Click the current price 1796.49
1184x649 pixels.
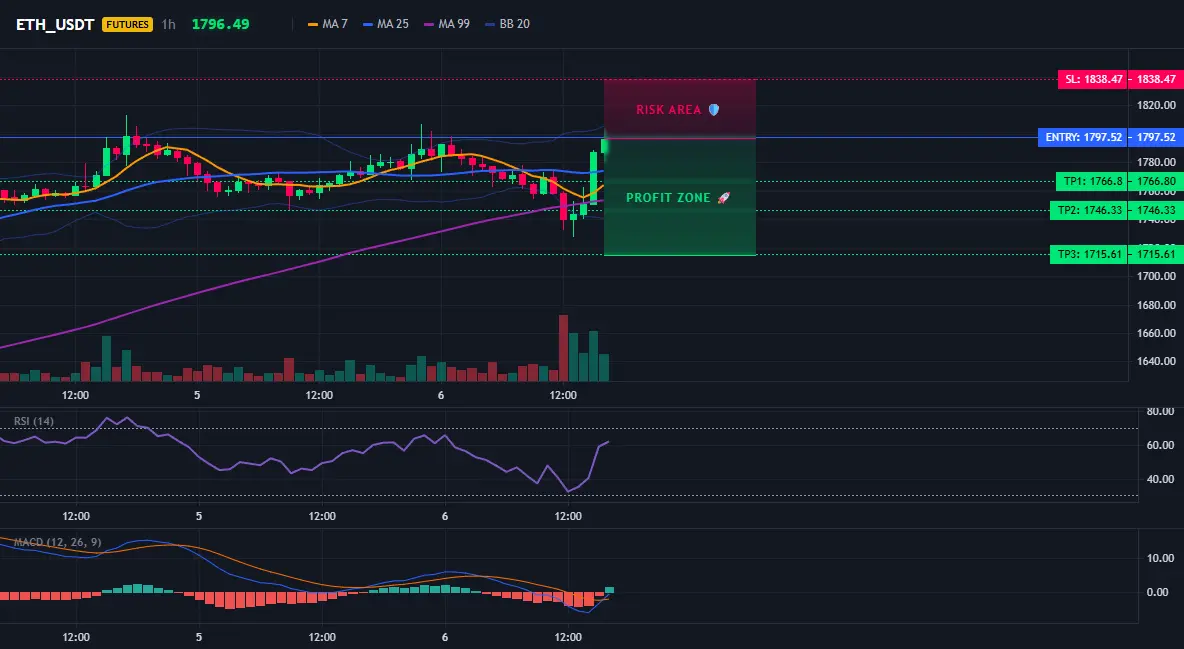coord(220,24)
